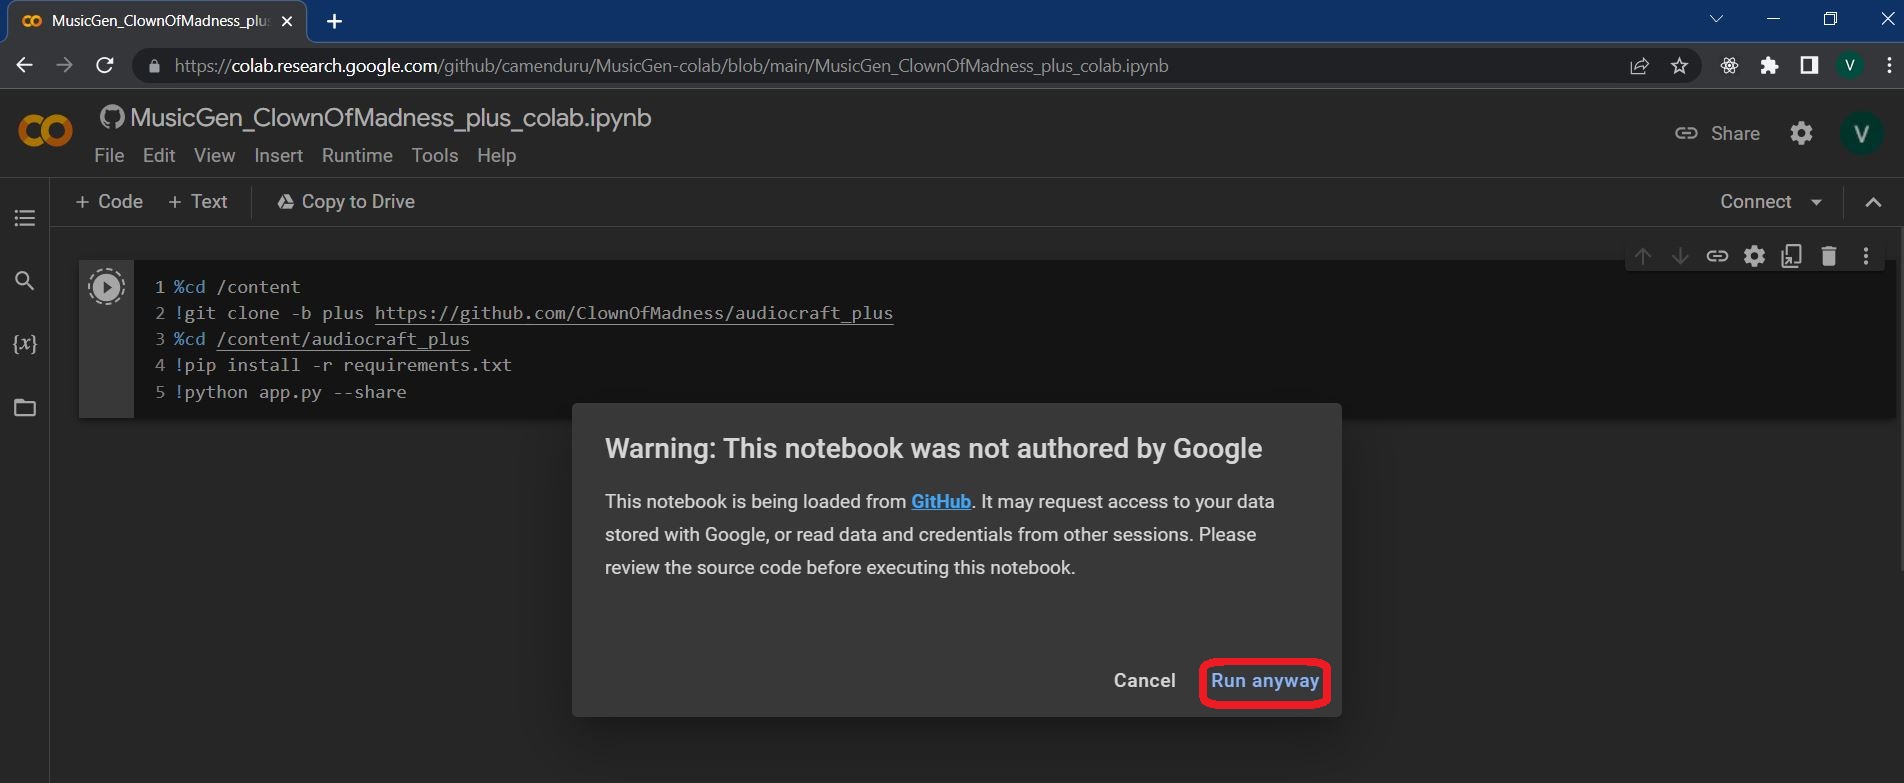Mirror cell in tab icon
Image resolution: width=1904 pixels, height=783 pixels.
tap(1792, 256)
